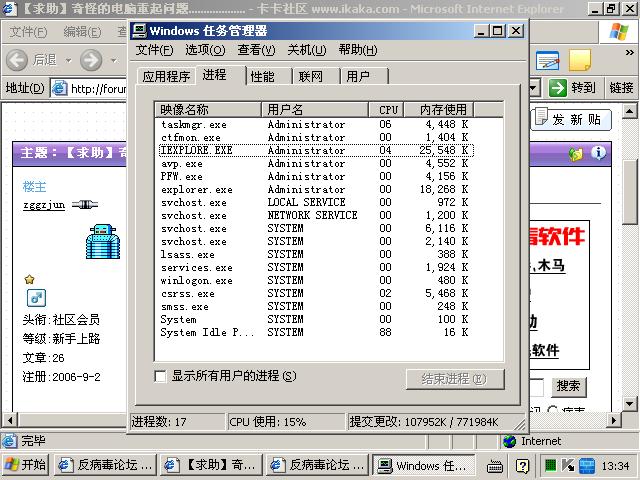Click the zggzjun username link
The width and height of the screenshot is (640, 480).
click(44, 204)
